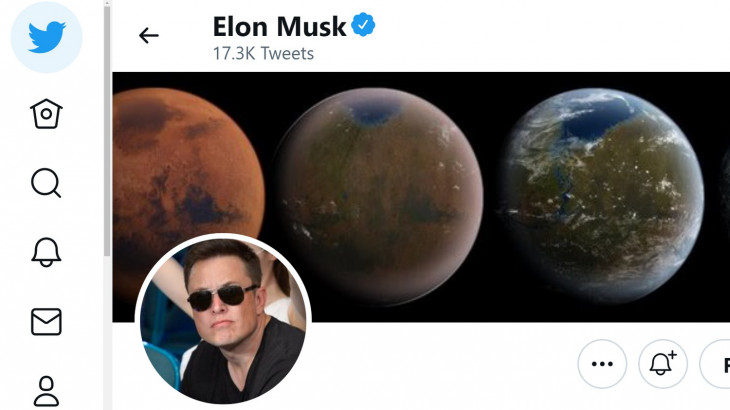Screen dimensions: 730x410
Task: Click the blue Earth-like planet in banner
Action: click(x=601, y=195)
